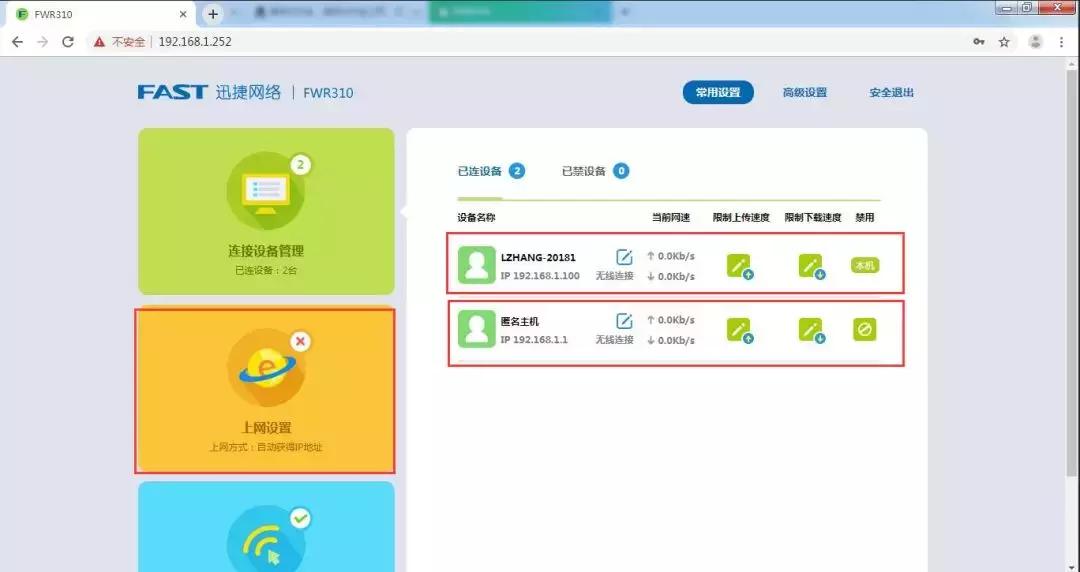
Task: Edit the name of 匿名主机 device
Action: [x=624, y=321]
